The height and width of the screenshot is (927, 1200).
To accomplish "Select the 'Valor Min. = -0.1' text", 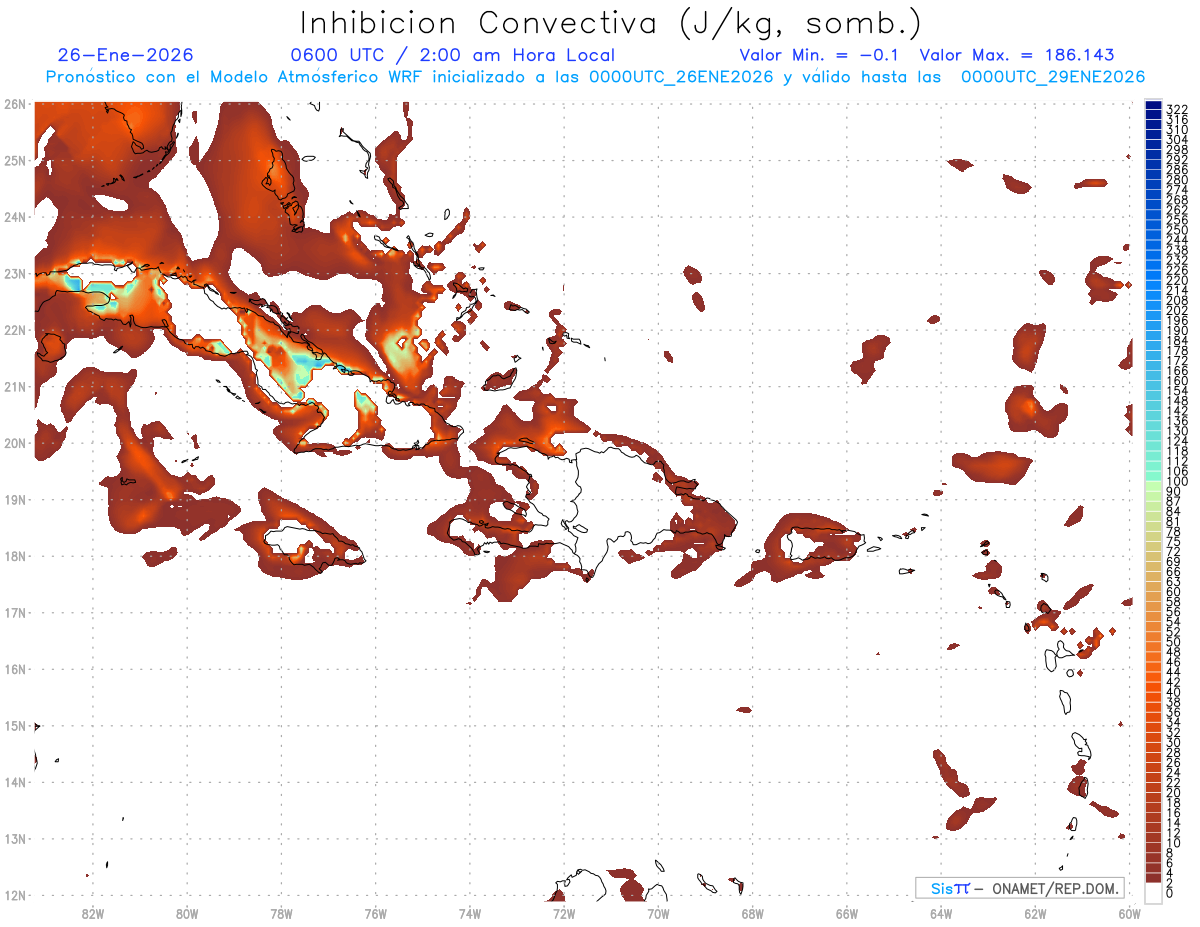I will coord(819,55).
